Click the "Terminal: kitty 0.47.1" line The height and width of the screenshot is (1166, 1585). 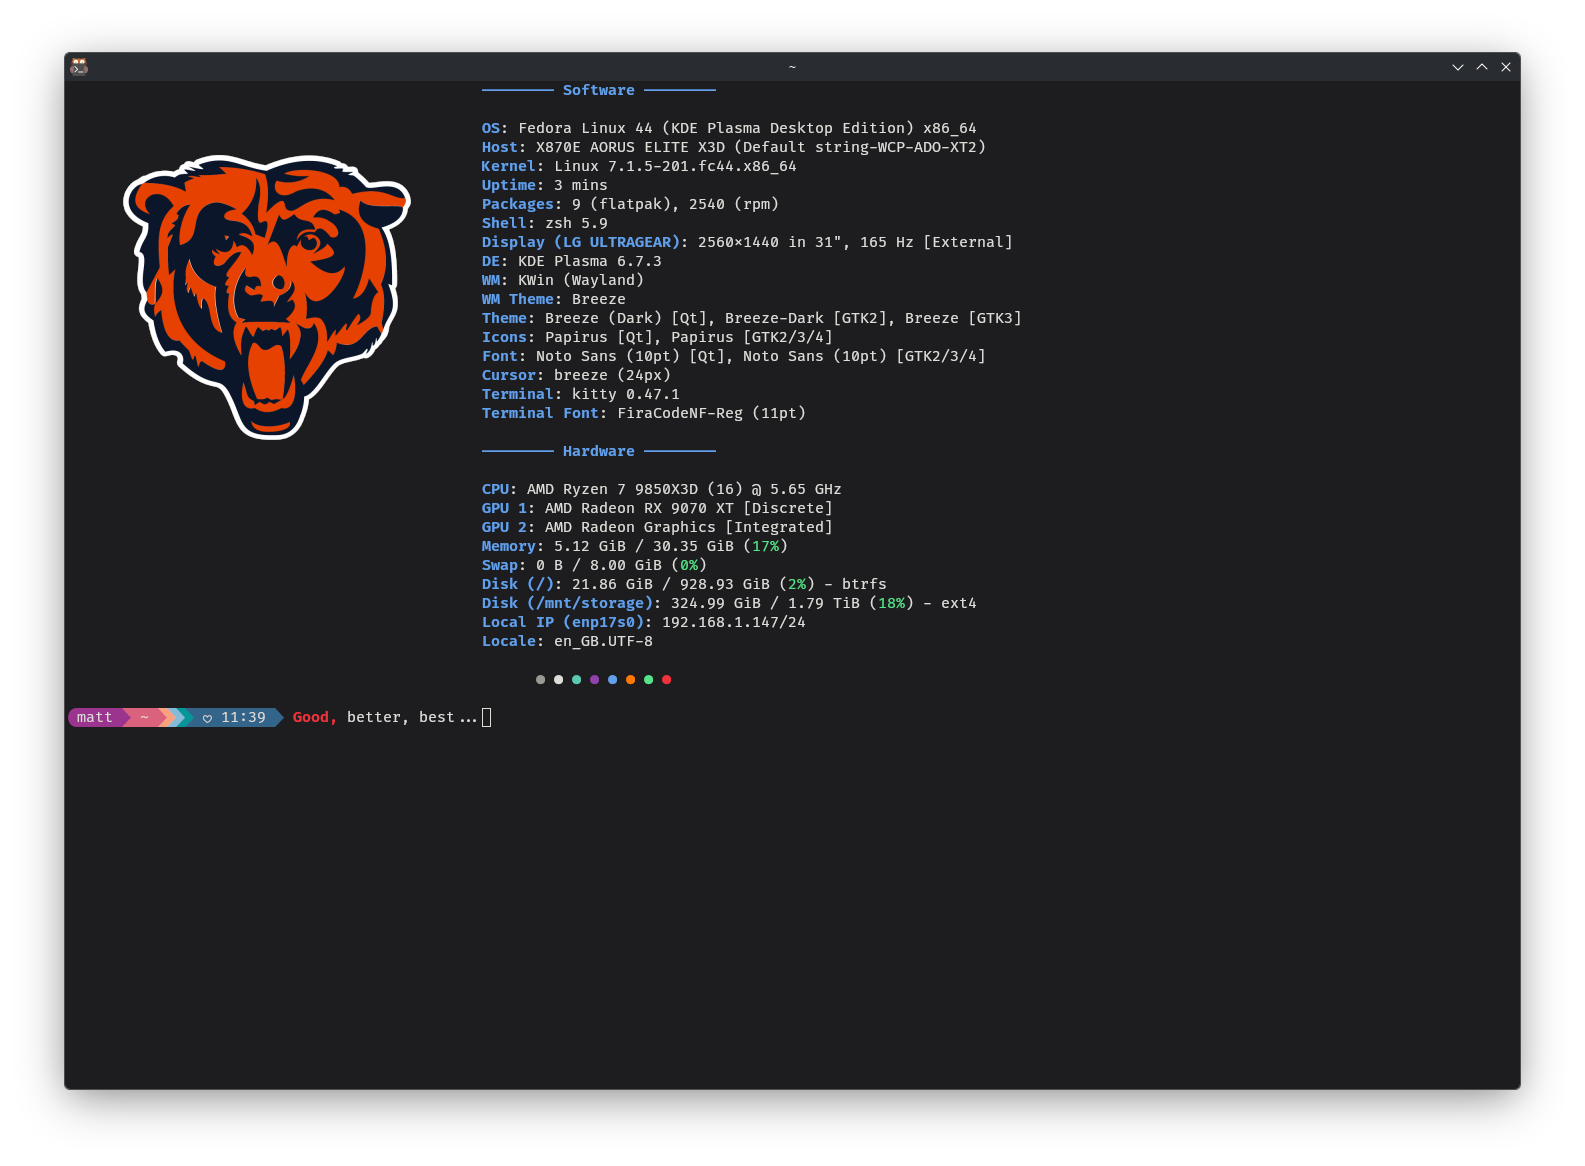[x=581, y=394]
